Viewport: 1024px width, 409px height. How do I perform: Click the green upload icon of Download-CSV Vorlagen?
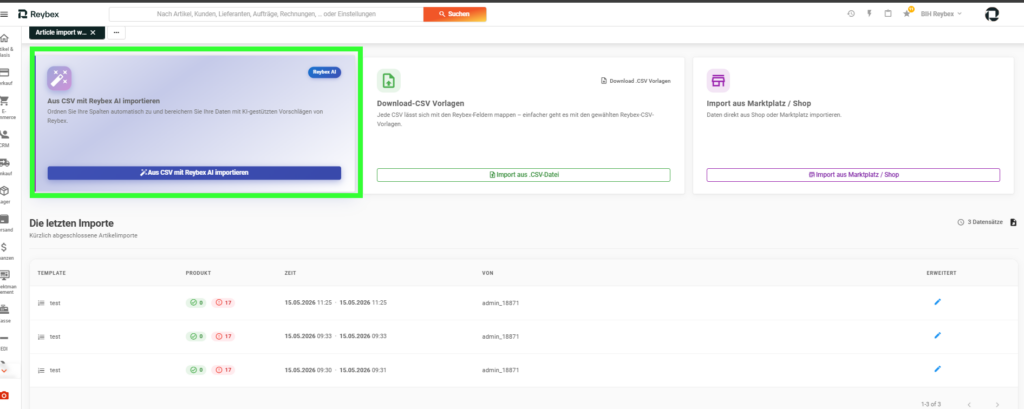point(389,80)
